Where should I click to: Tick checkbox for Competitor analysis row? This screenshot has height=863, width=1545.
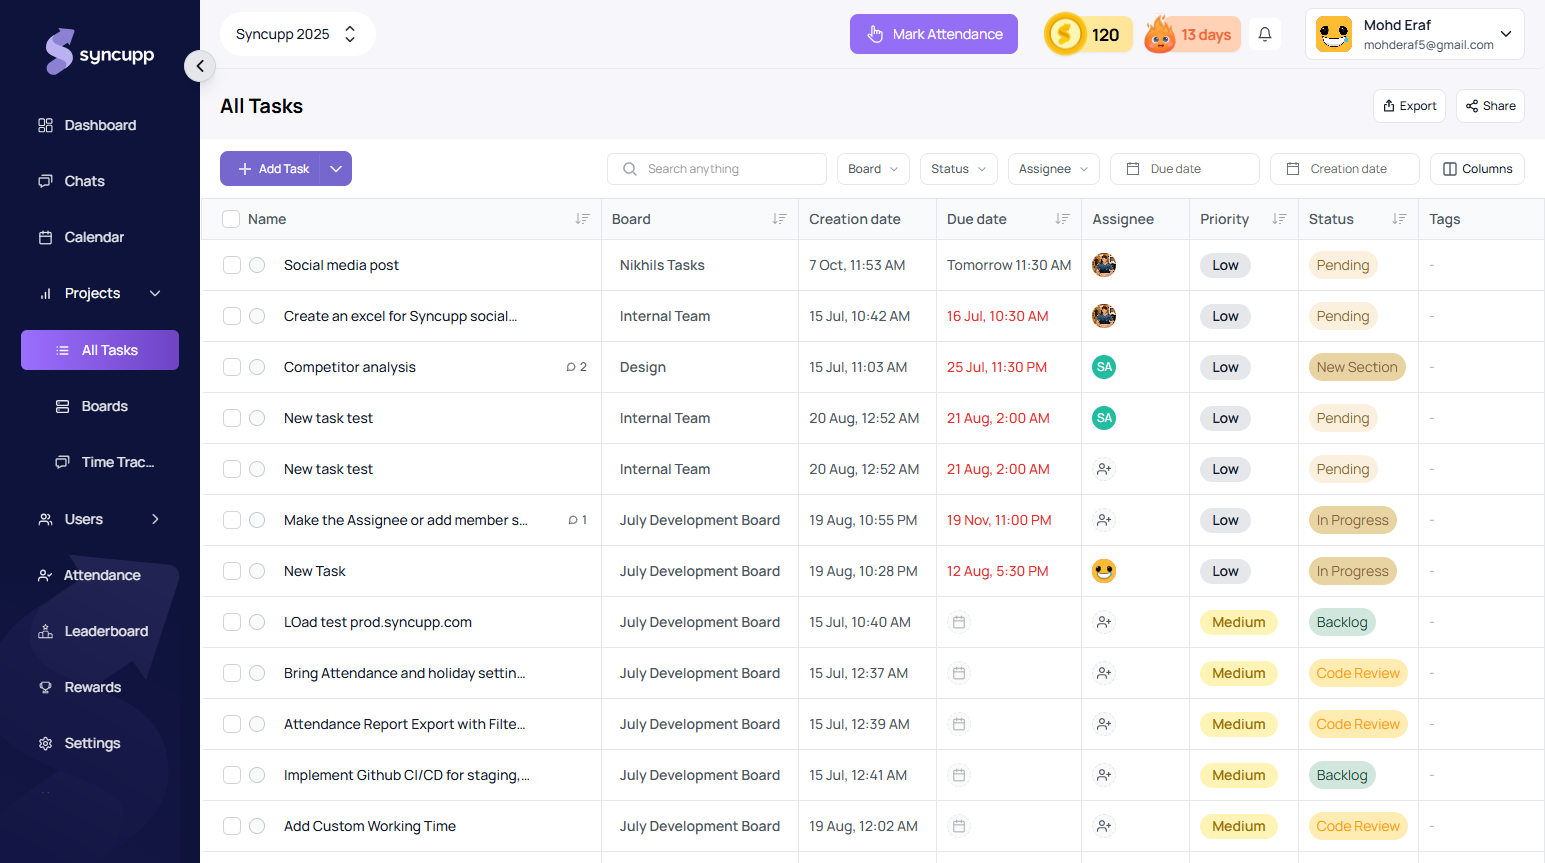[232, 367]
